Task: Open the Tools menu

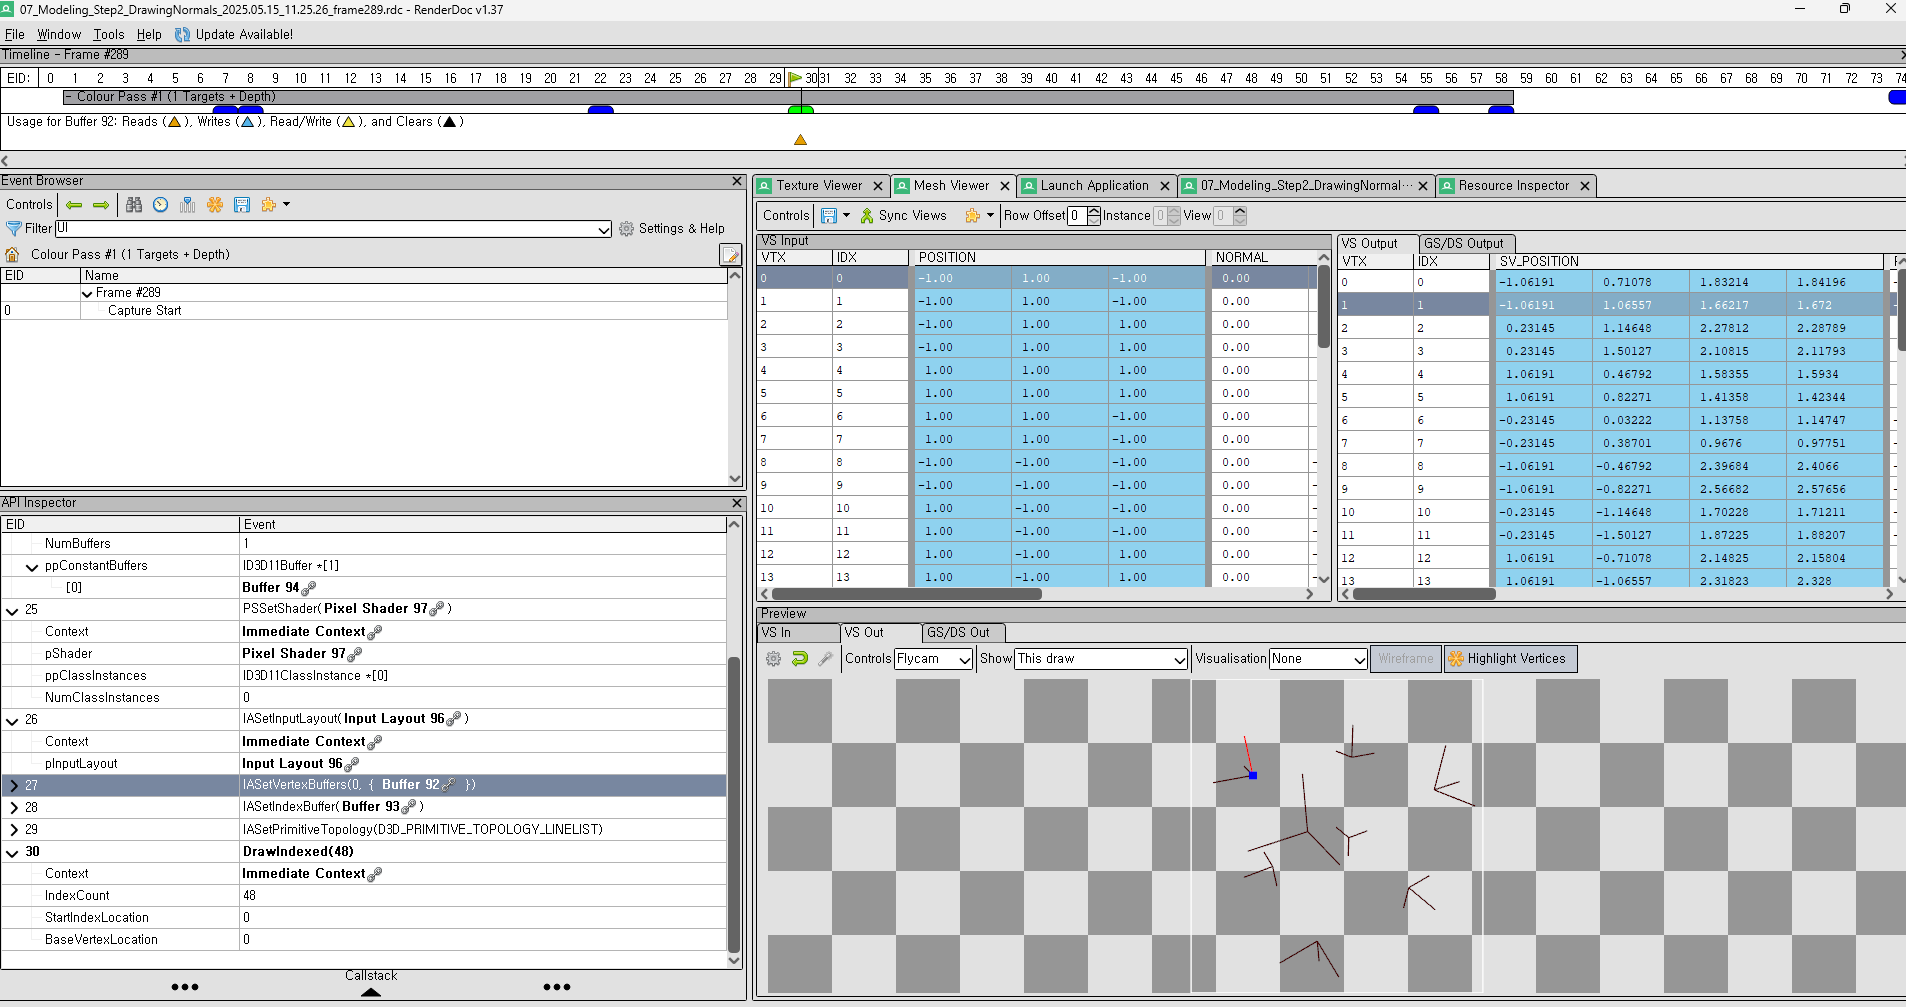Action: click(x=109, y=35)
